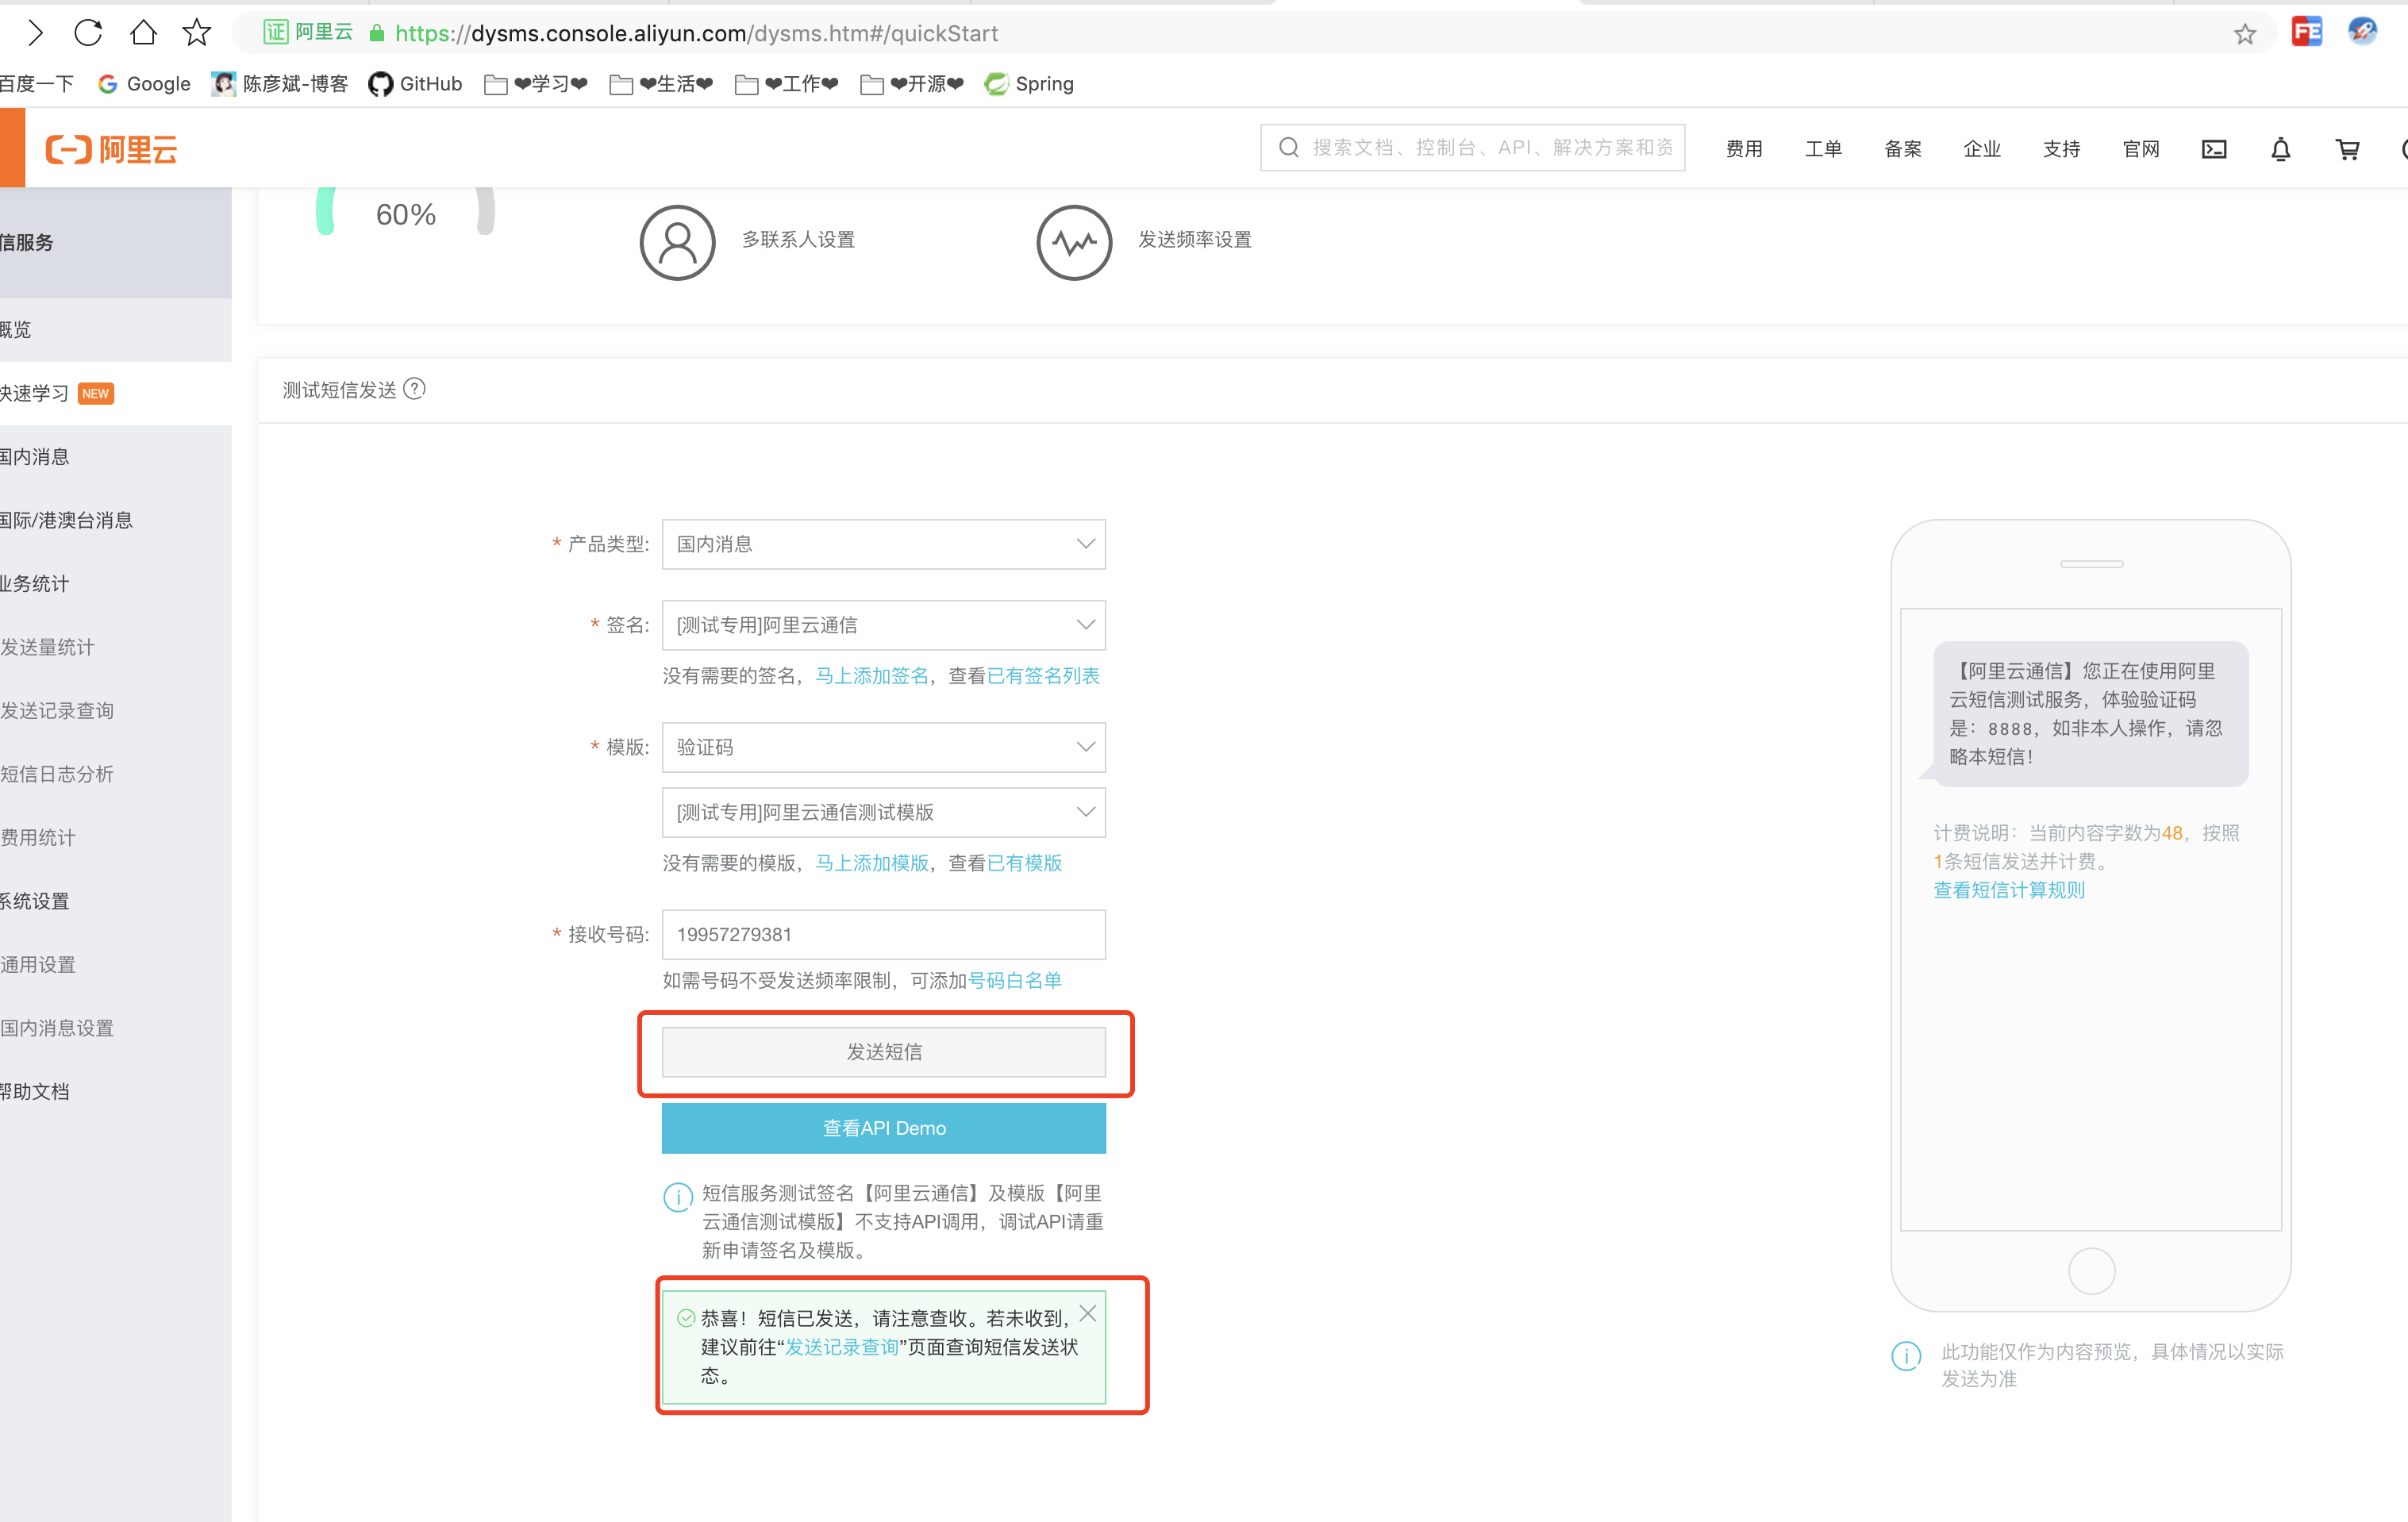Open 备案 top menu
Image resolution: width=2408 pixels, height=1522 pixels.
coord(1903,149)
